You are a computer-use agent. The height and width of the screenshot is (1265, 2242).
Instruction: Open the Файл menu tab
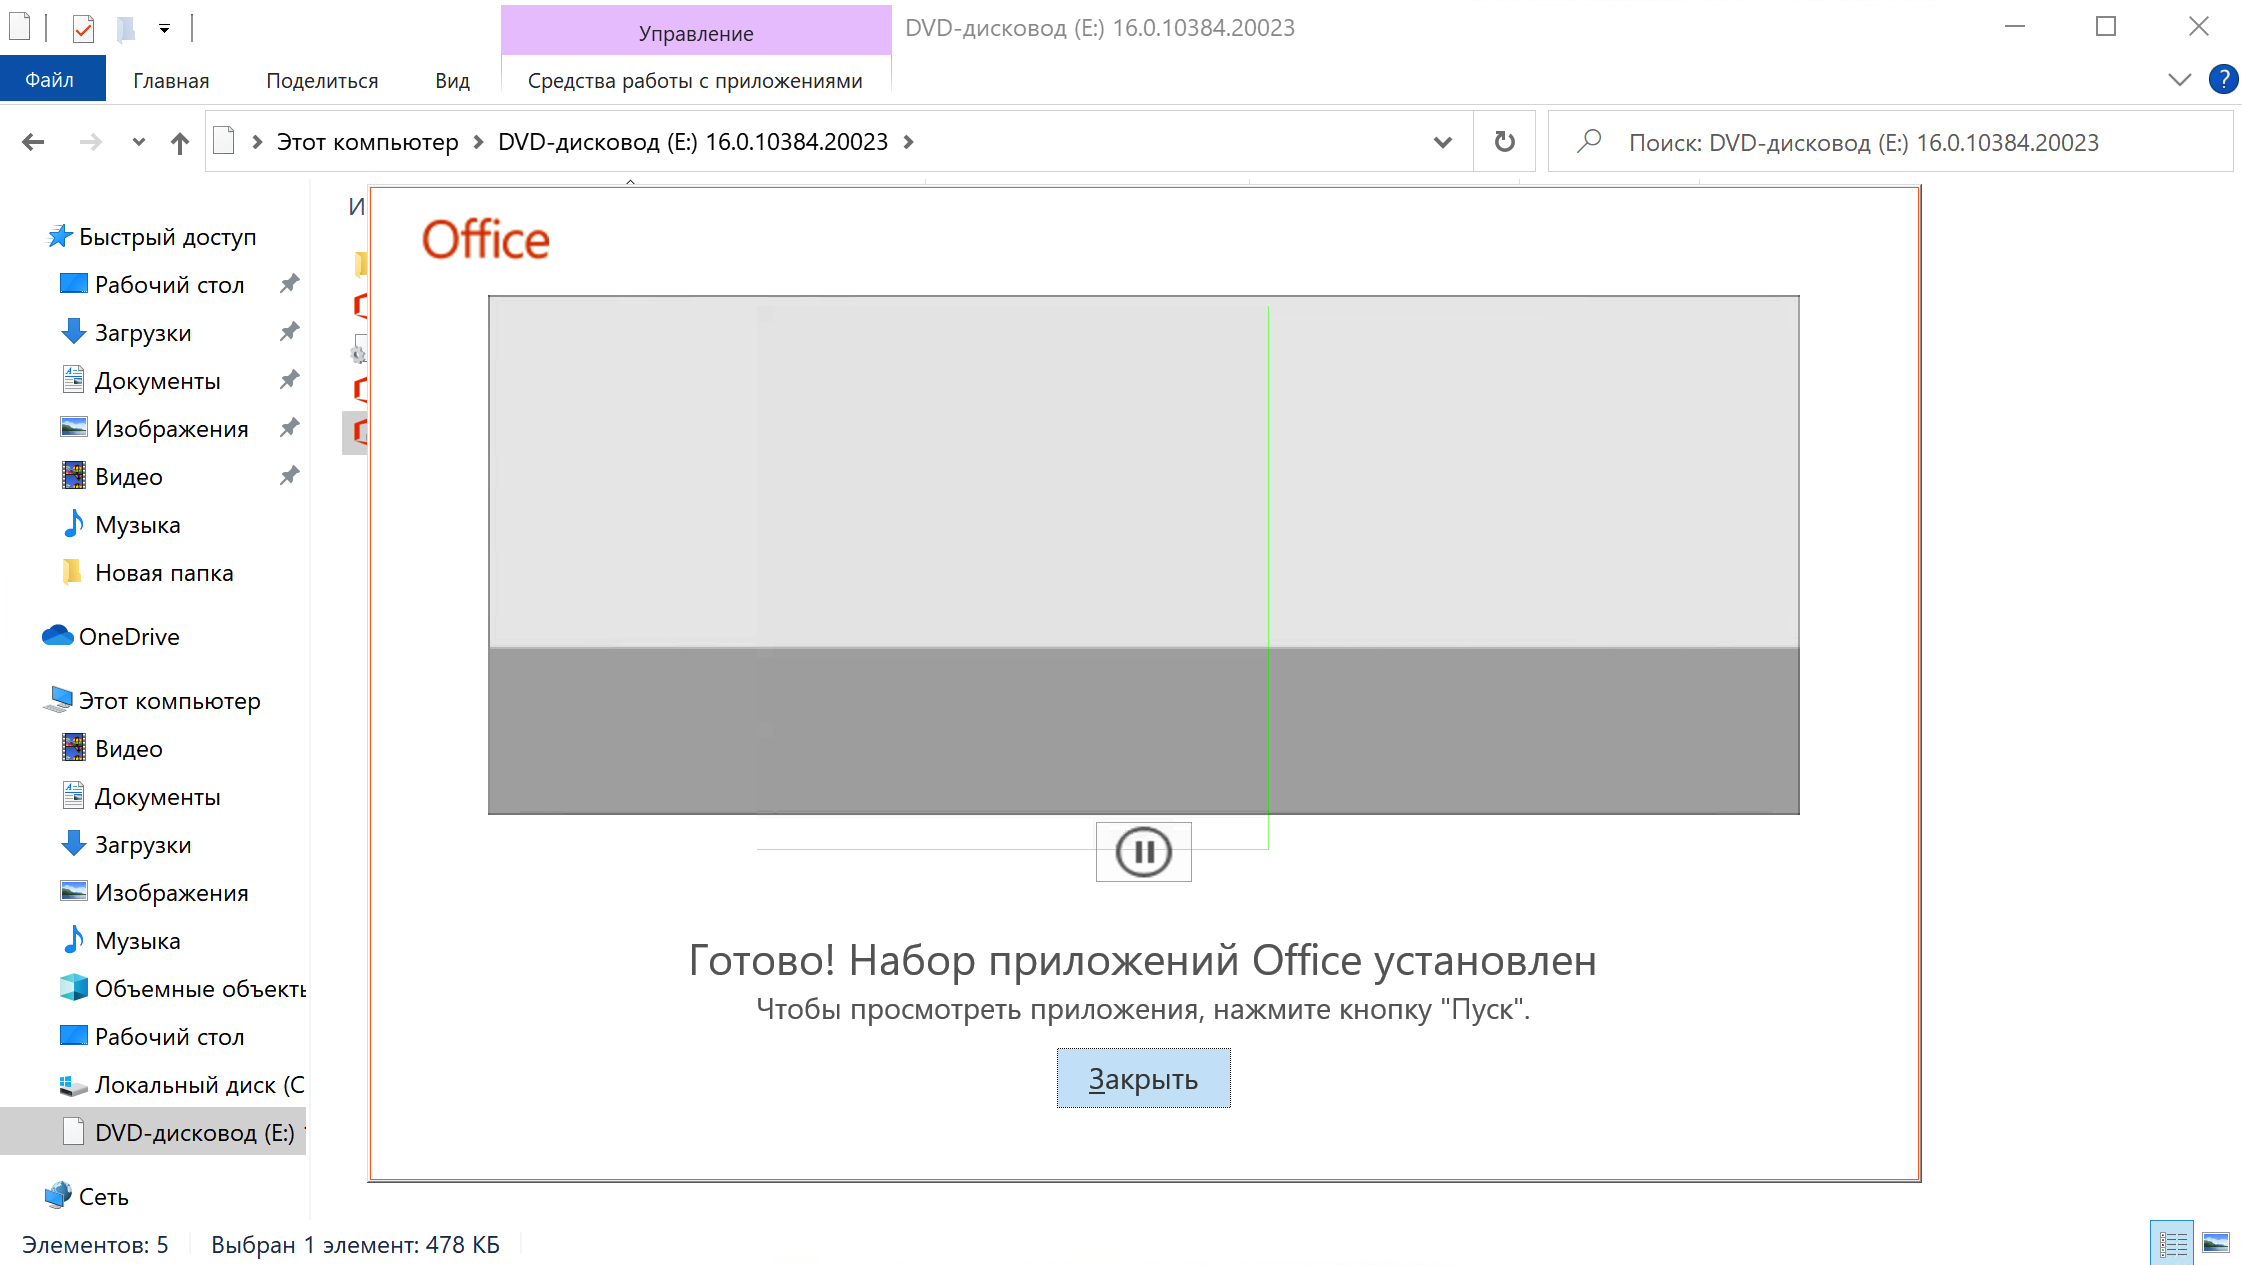coord(52,80)
